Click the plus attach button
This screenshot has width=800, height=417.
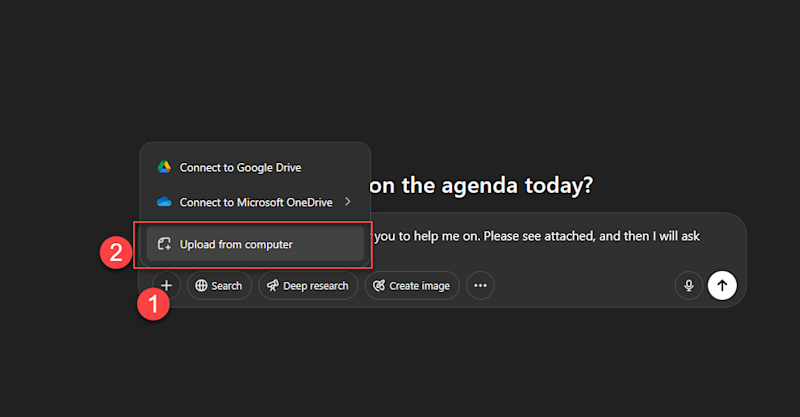[166, 285]
